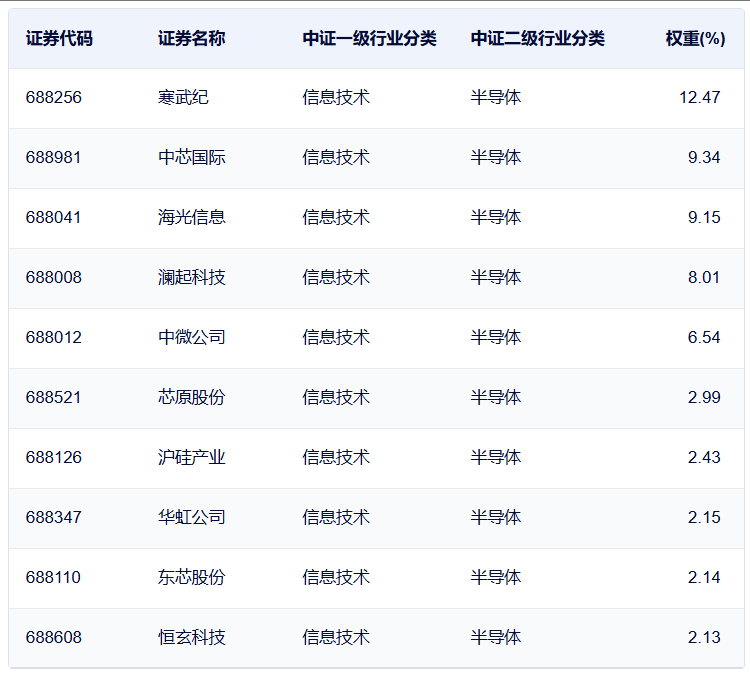
Task: Click the 中证二级行业分类 column header
Action: pos(538,39)
